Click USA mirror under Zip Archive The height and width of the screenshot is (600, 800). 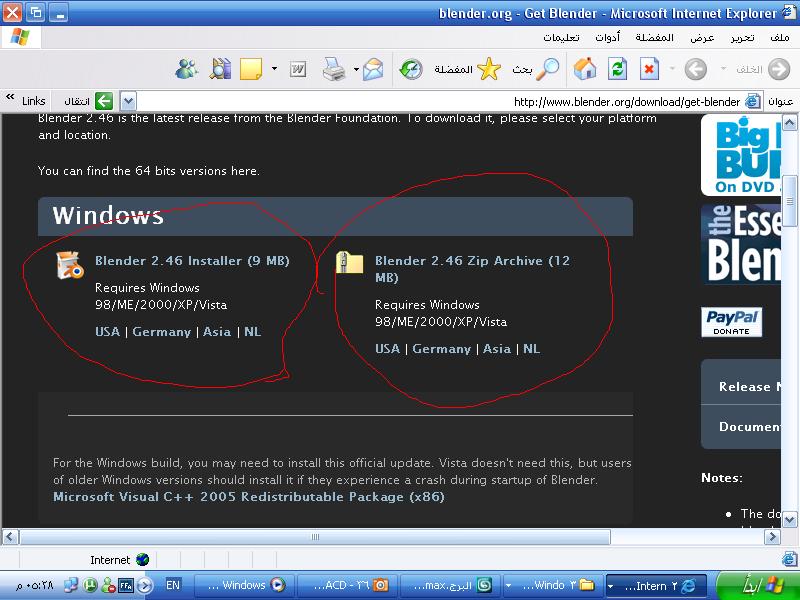(x=388, y=349)
